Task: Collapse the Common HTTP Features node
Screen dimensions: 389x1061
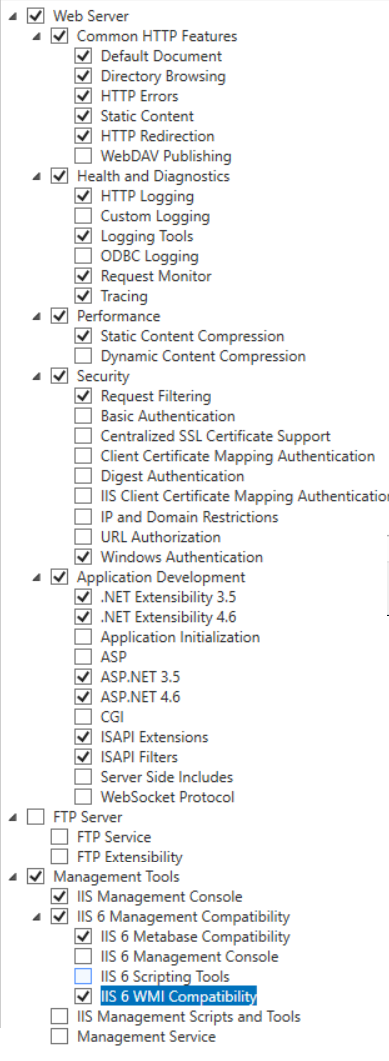Action: coord(37,36)
